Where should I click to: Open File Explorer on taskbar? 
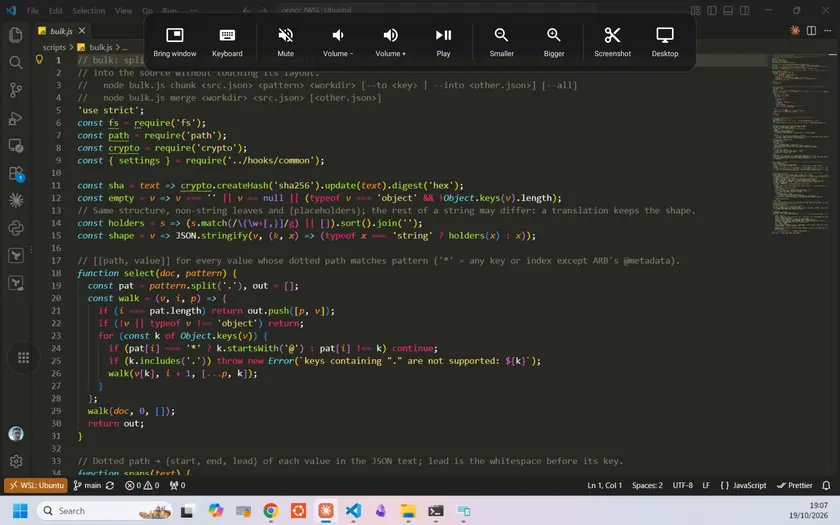pyautogui.click(x=408, y=511)
